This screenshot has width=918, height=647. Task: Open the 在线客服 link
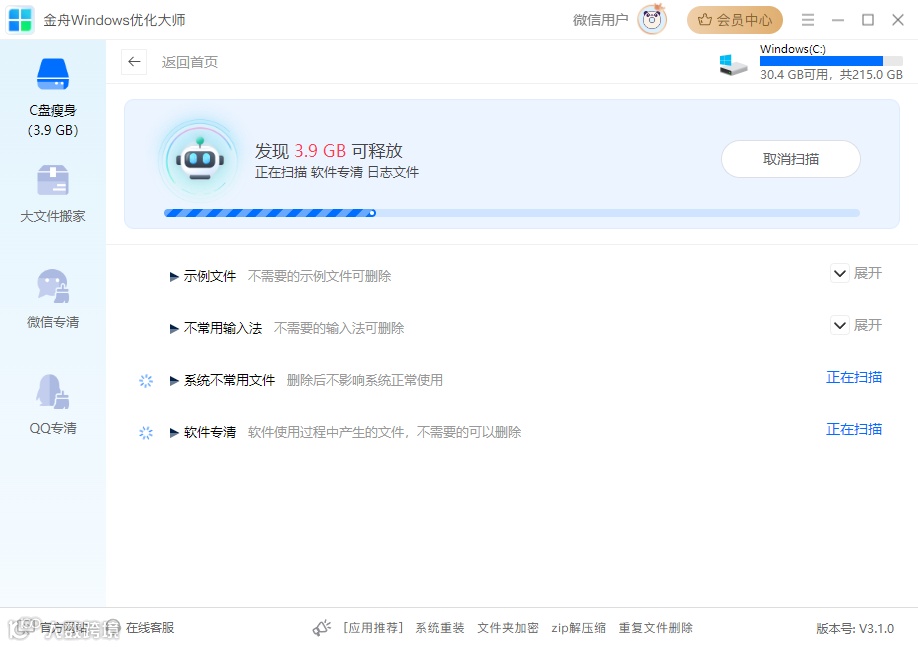[x=150, y=628]
